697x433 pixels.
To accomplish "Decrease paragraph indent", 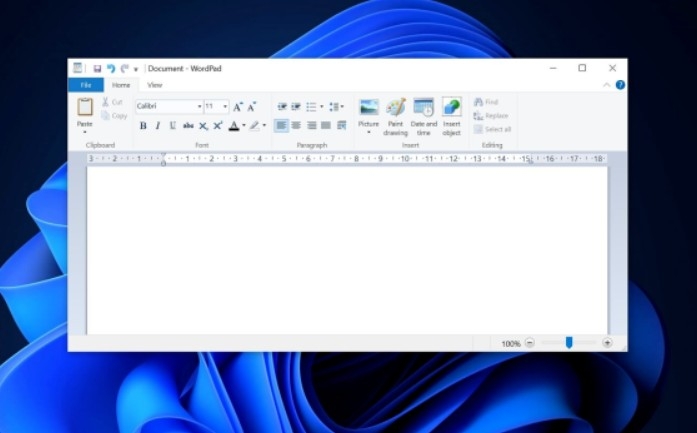I will tap(282, 107).
